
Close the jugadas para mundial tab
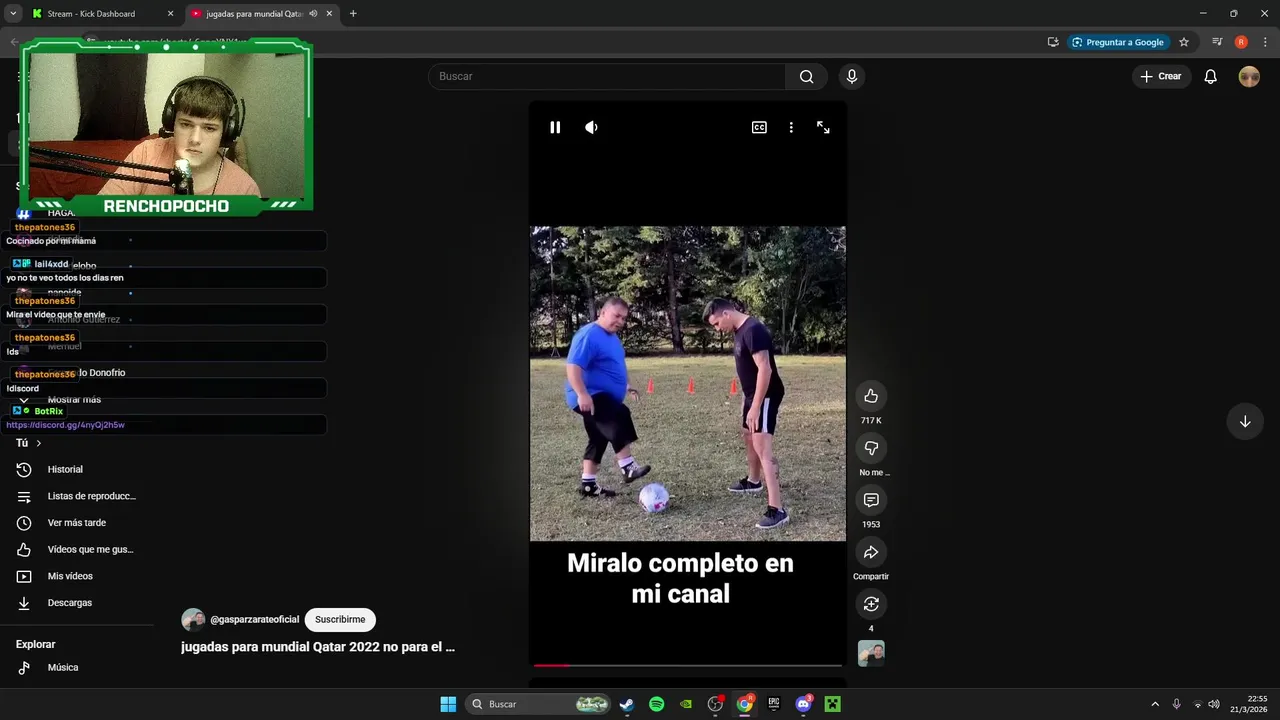point(329,14)
